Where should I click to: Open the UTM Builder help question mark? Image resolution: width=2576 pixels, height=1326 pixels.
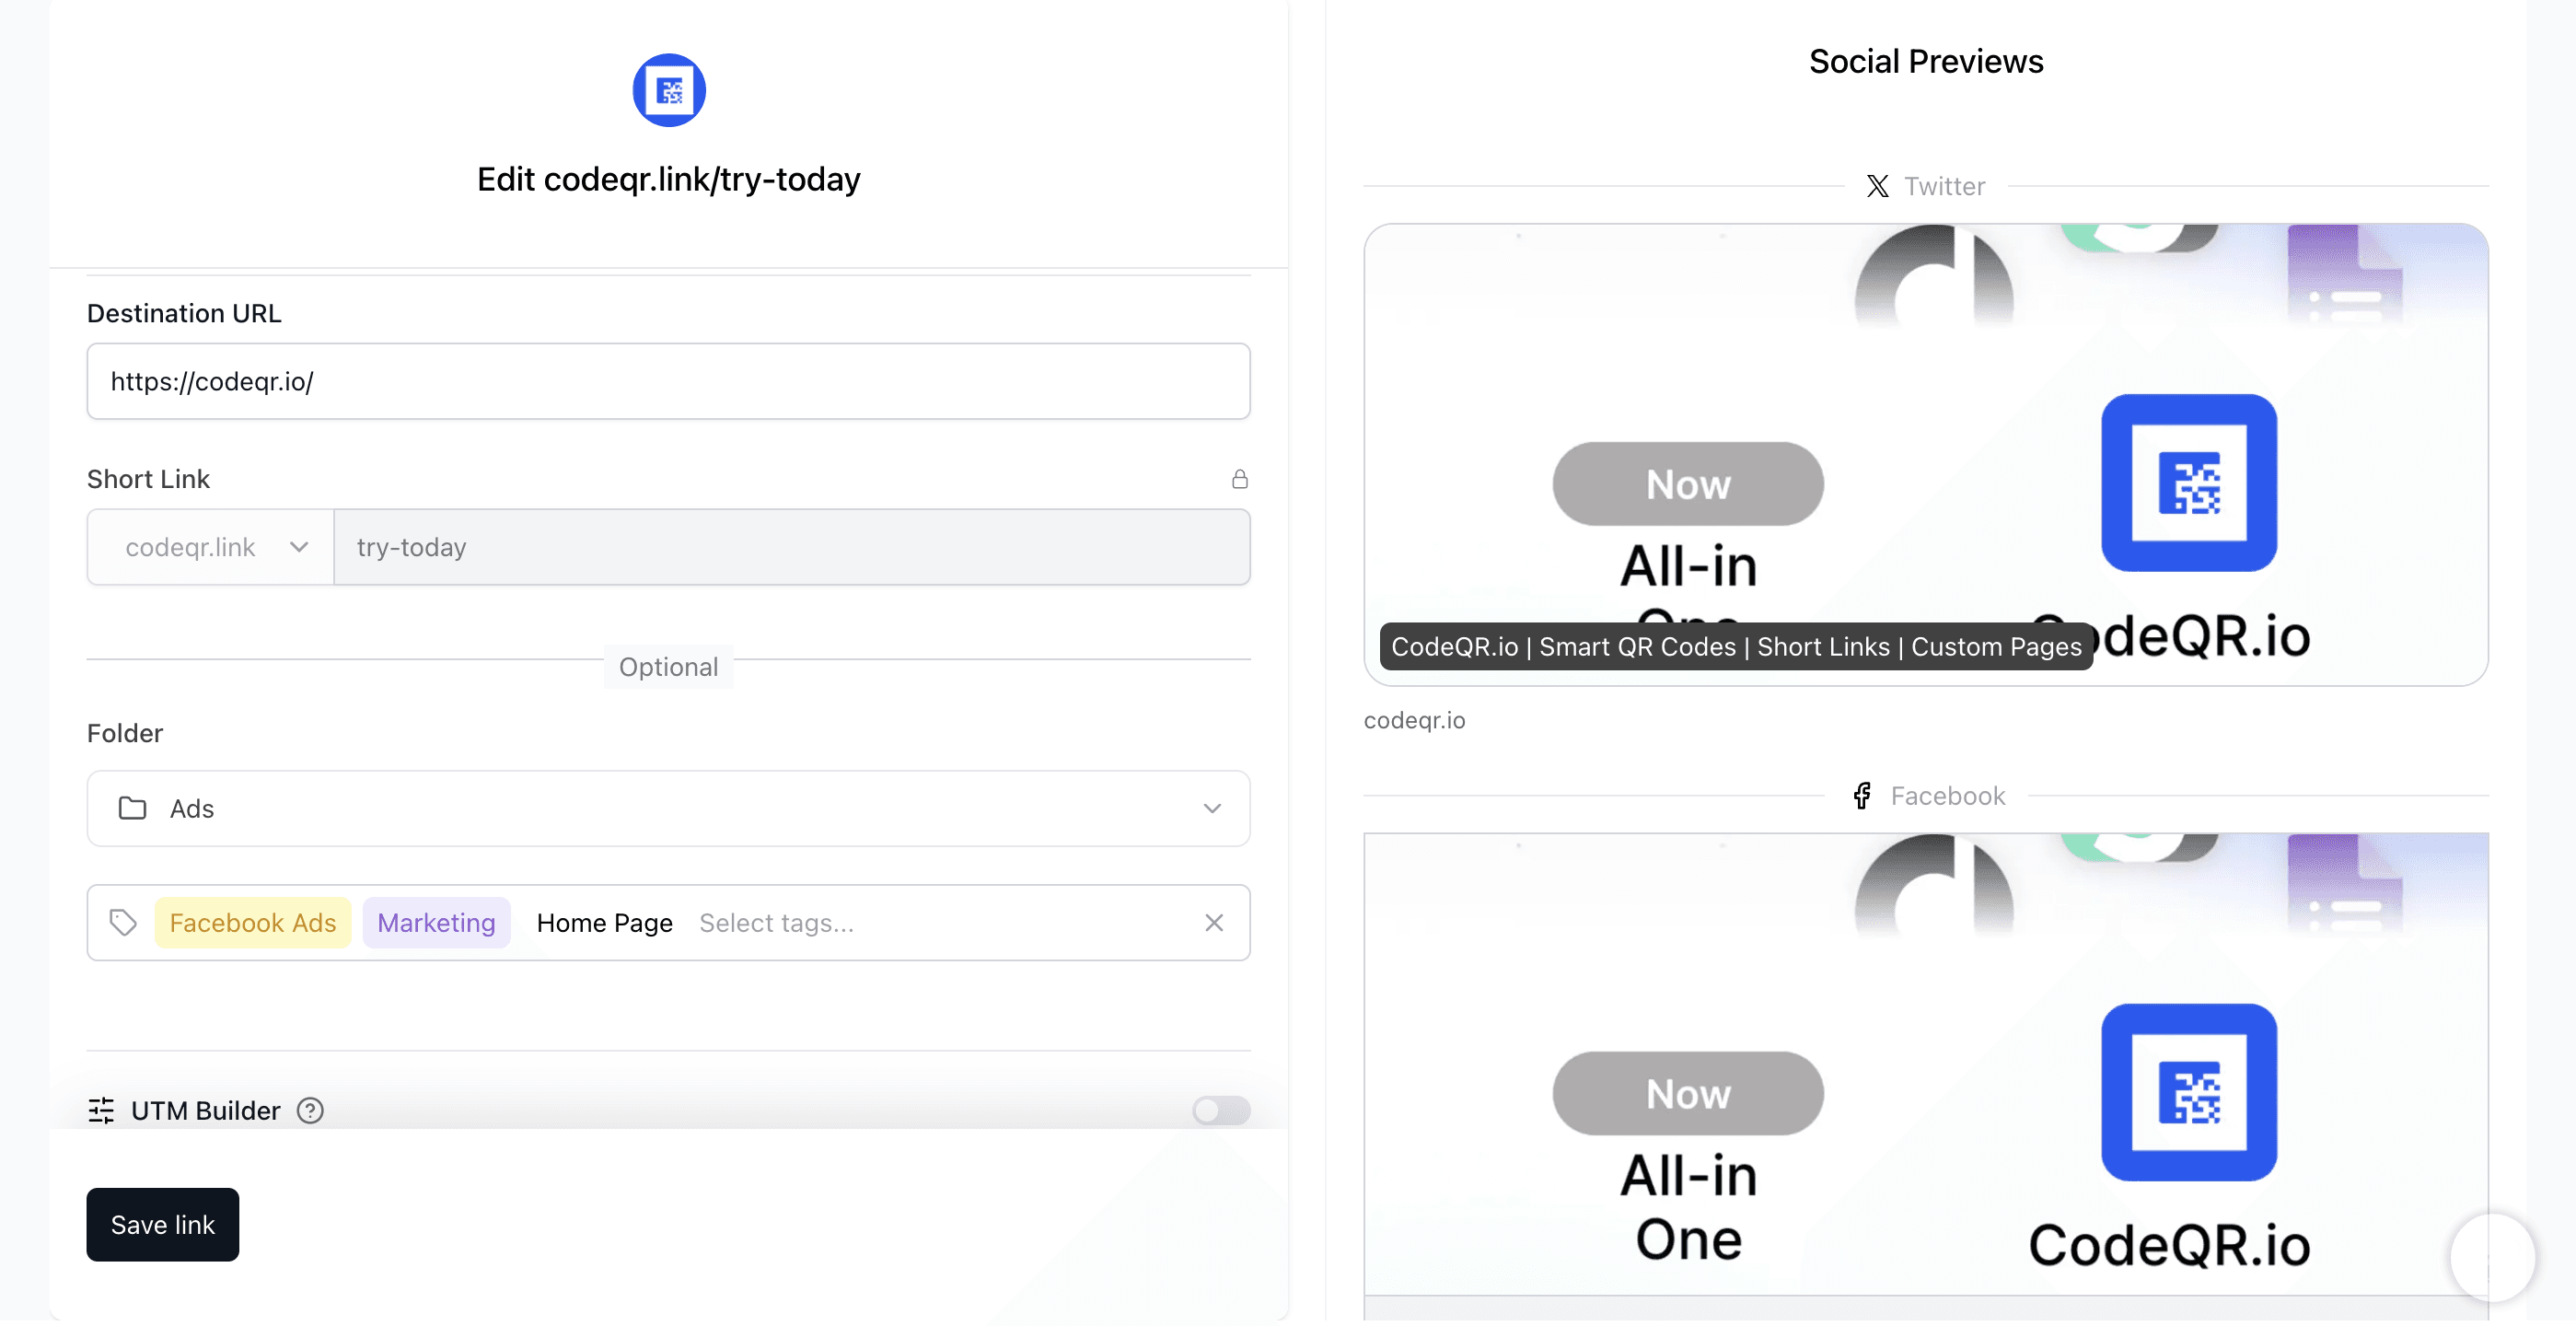click(309, 1110)
